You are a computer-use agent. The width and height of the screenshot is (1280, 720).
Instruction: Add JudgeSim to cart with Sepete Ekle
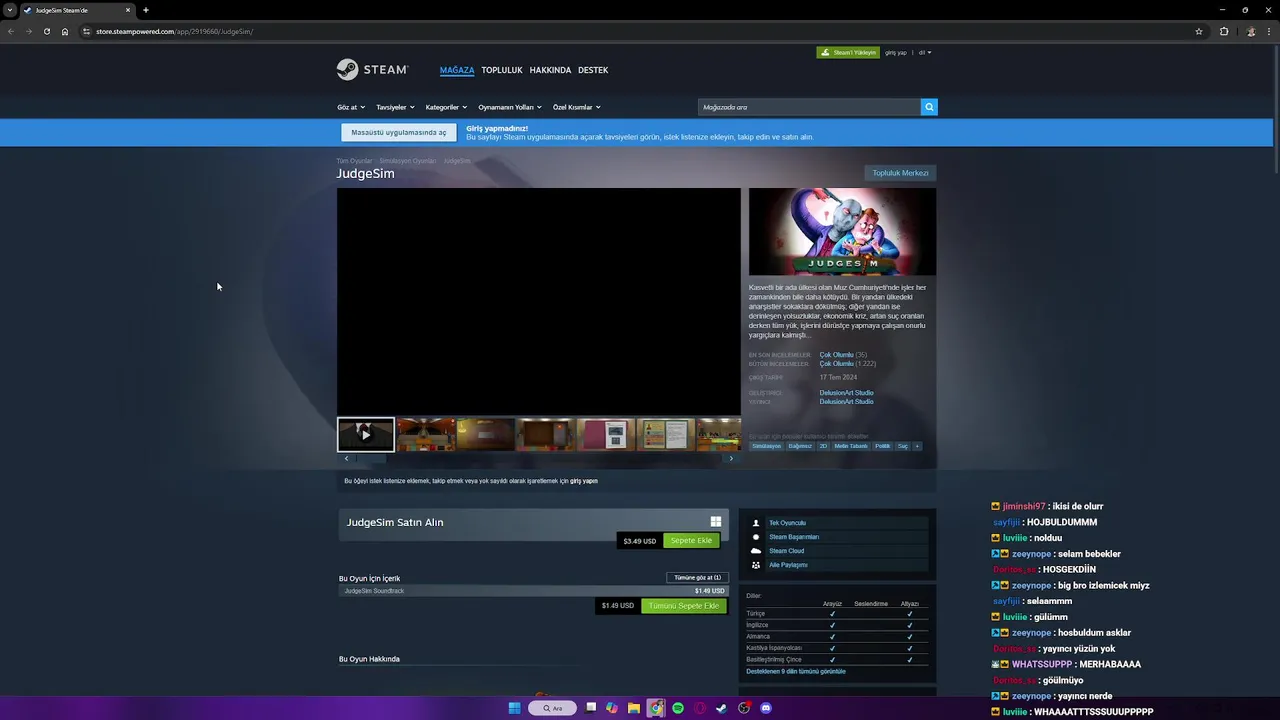[691, 541]
